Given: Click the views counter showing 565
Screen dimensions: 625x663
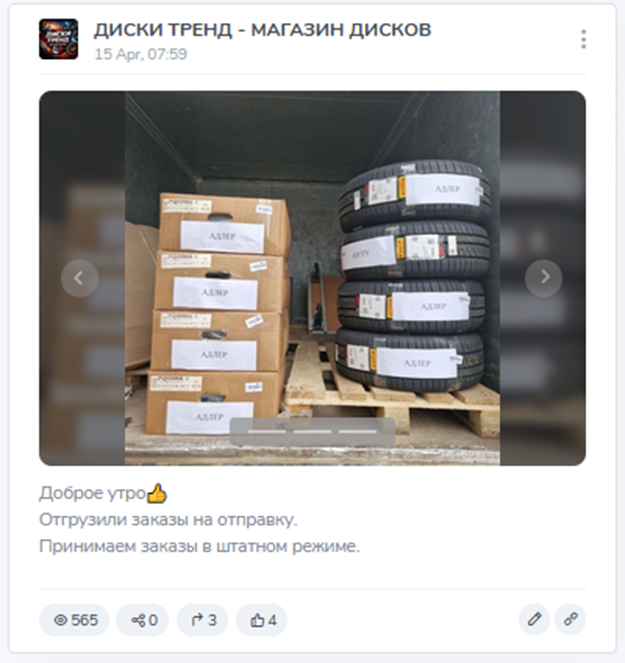Looking at the screenshot, I should tap(74, 620).
